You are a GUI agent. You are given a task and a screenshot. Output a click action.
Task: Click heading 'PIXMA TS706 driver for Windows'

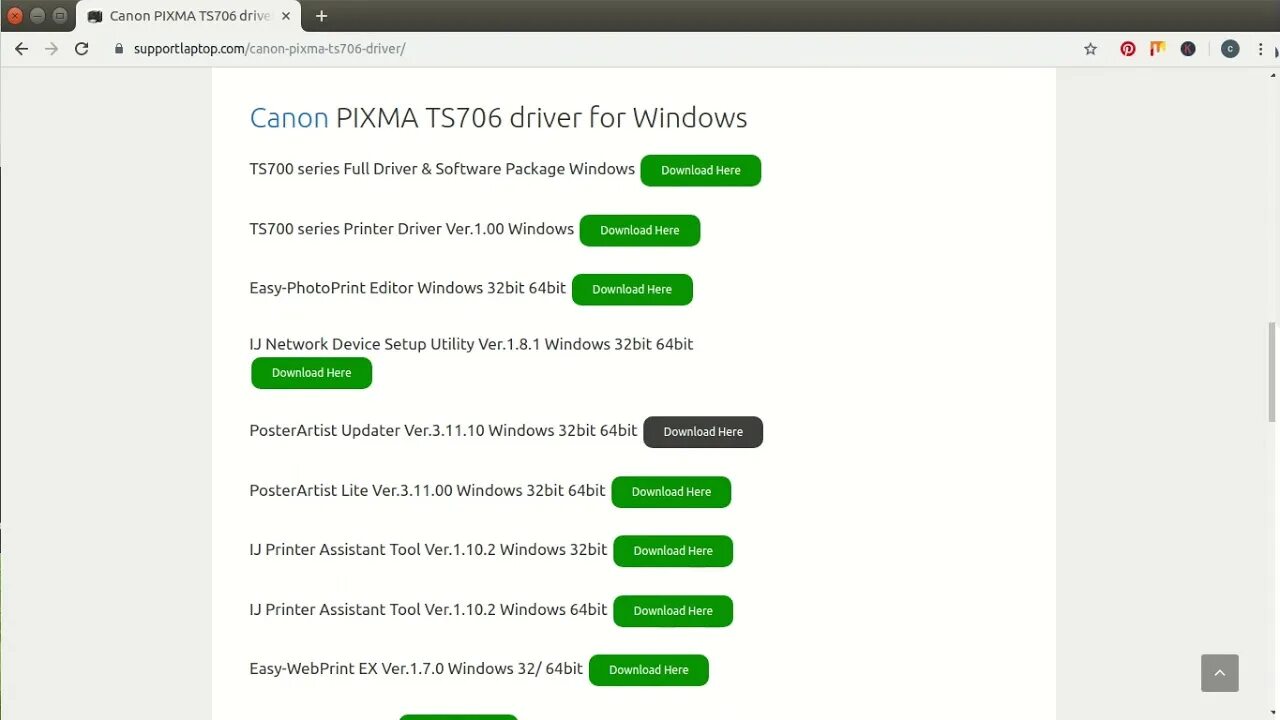(x=541, y=118)
